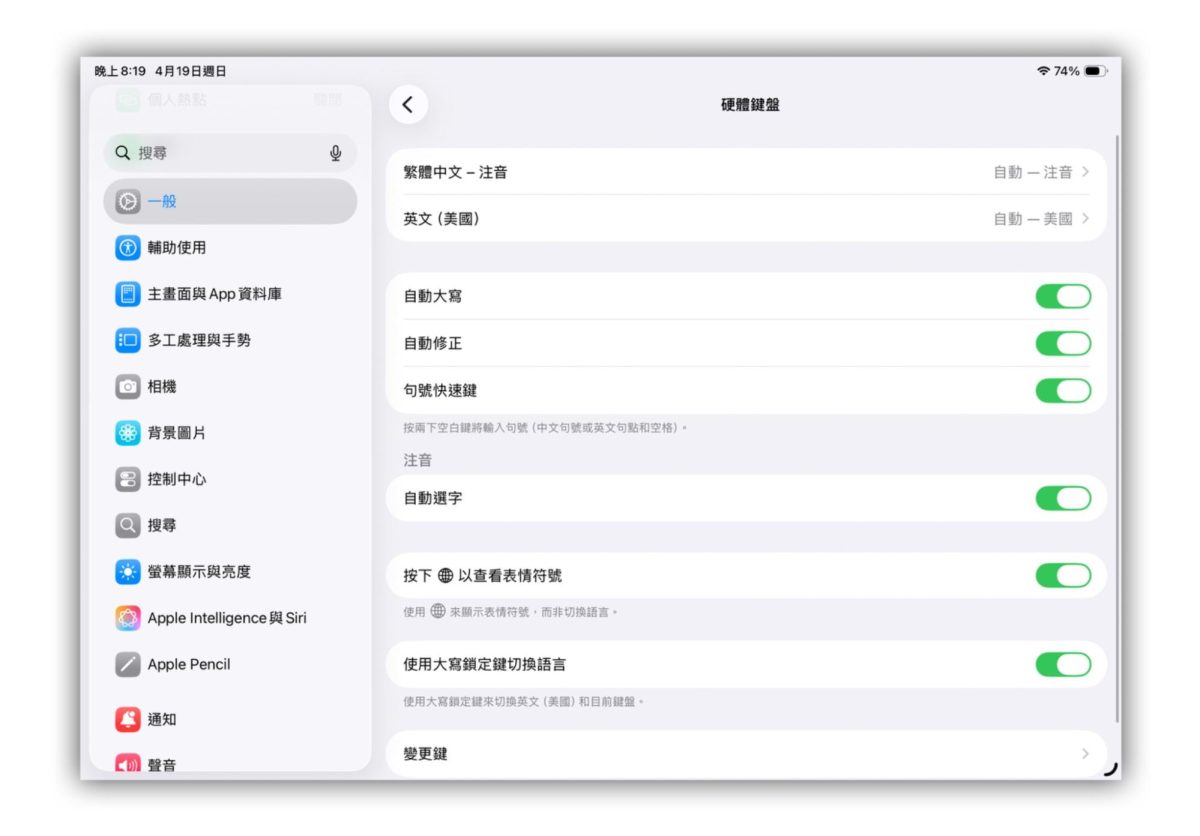The height and width of the screenshot is (836, 1200).
Task: Click 自動 — 美國 value
Action: [1033, 218]
